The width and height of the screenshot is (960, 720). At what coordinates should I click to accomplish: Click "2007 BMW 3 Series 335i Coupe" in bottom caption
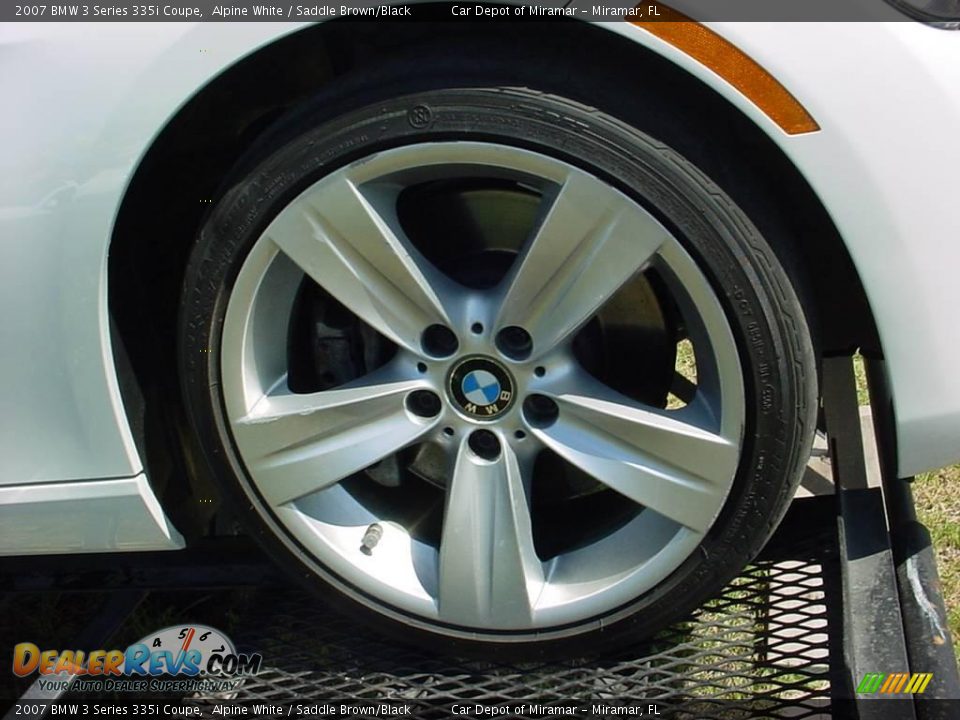click(x=108, y=710)
